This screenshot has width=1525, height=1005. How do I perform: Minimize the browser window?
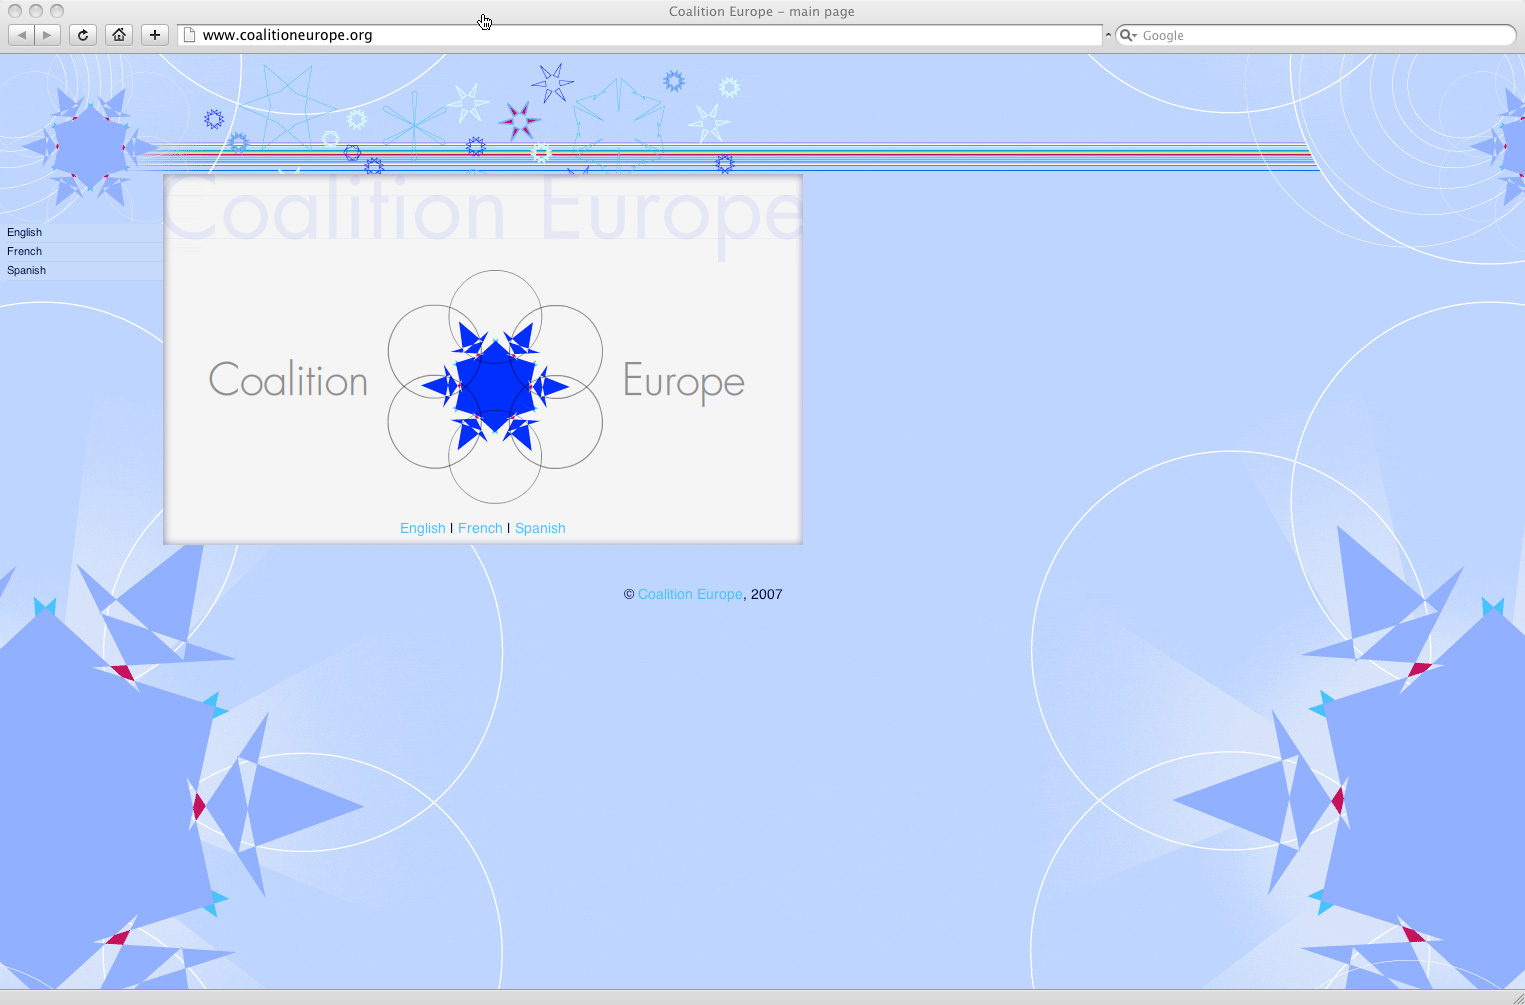[x=36, y=11]
